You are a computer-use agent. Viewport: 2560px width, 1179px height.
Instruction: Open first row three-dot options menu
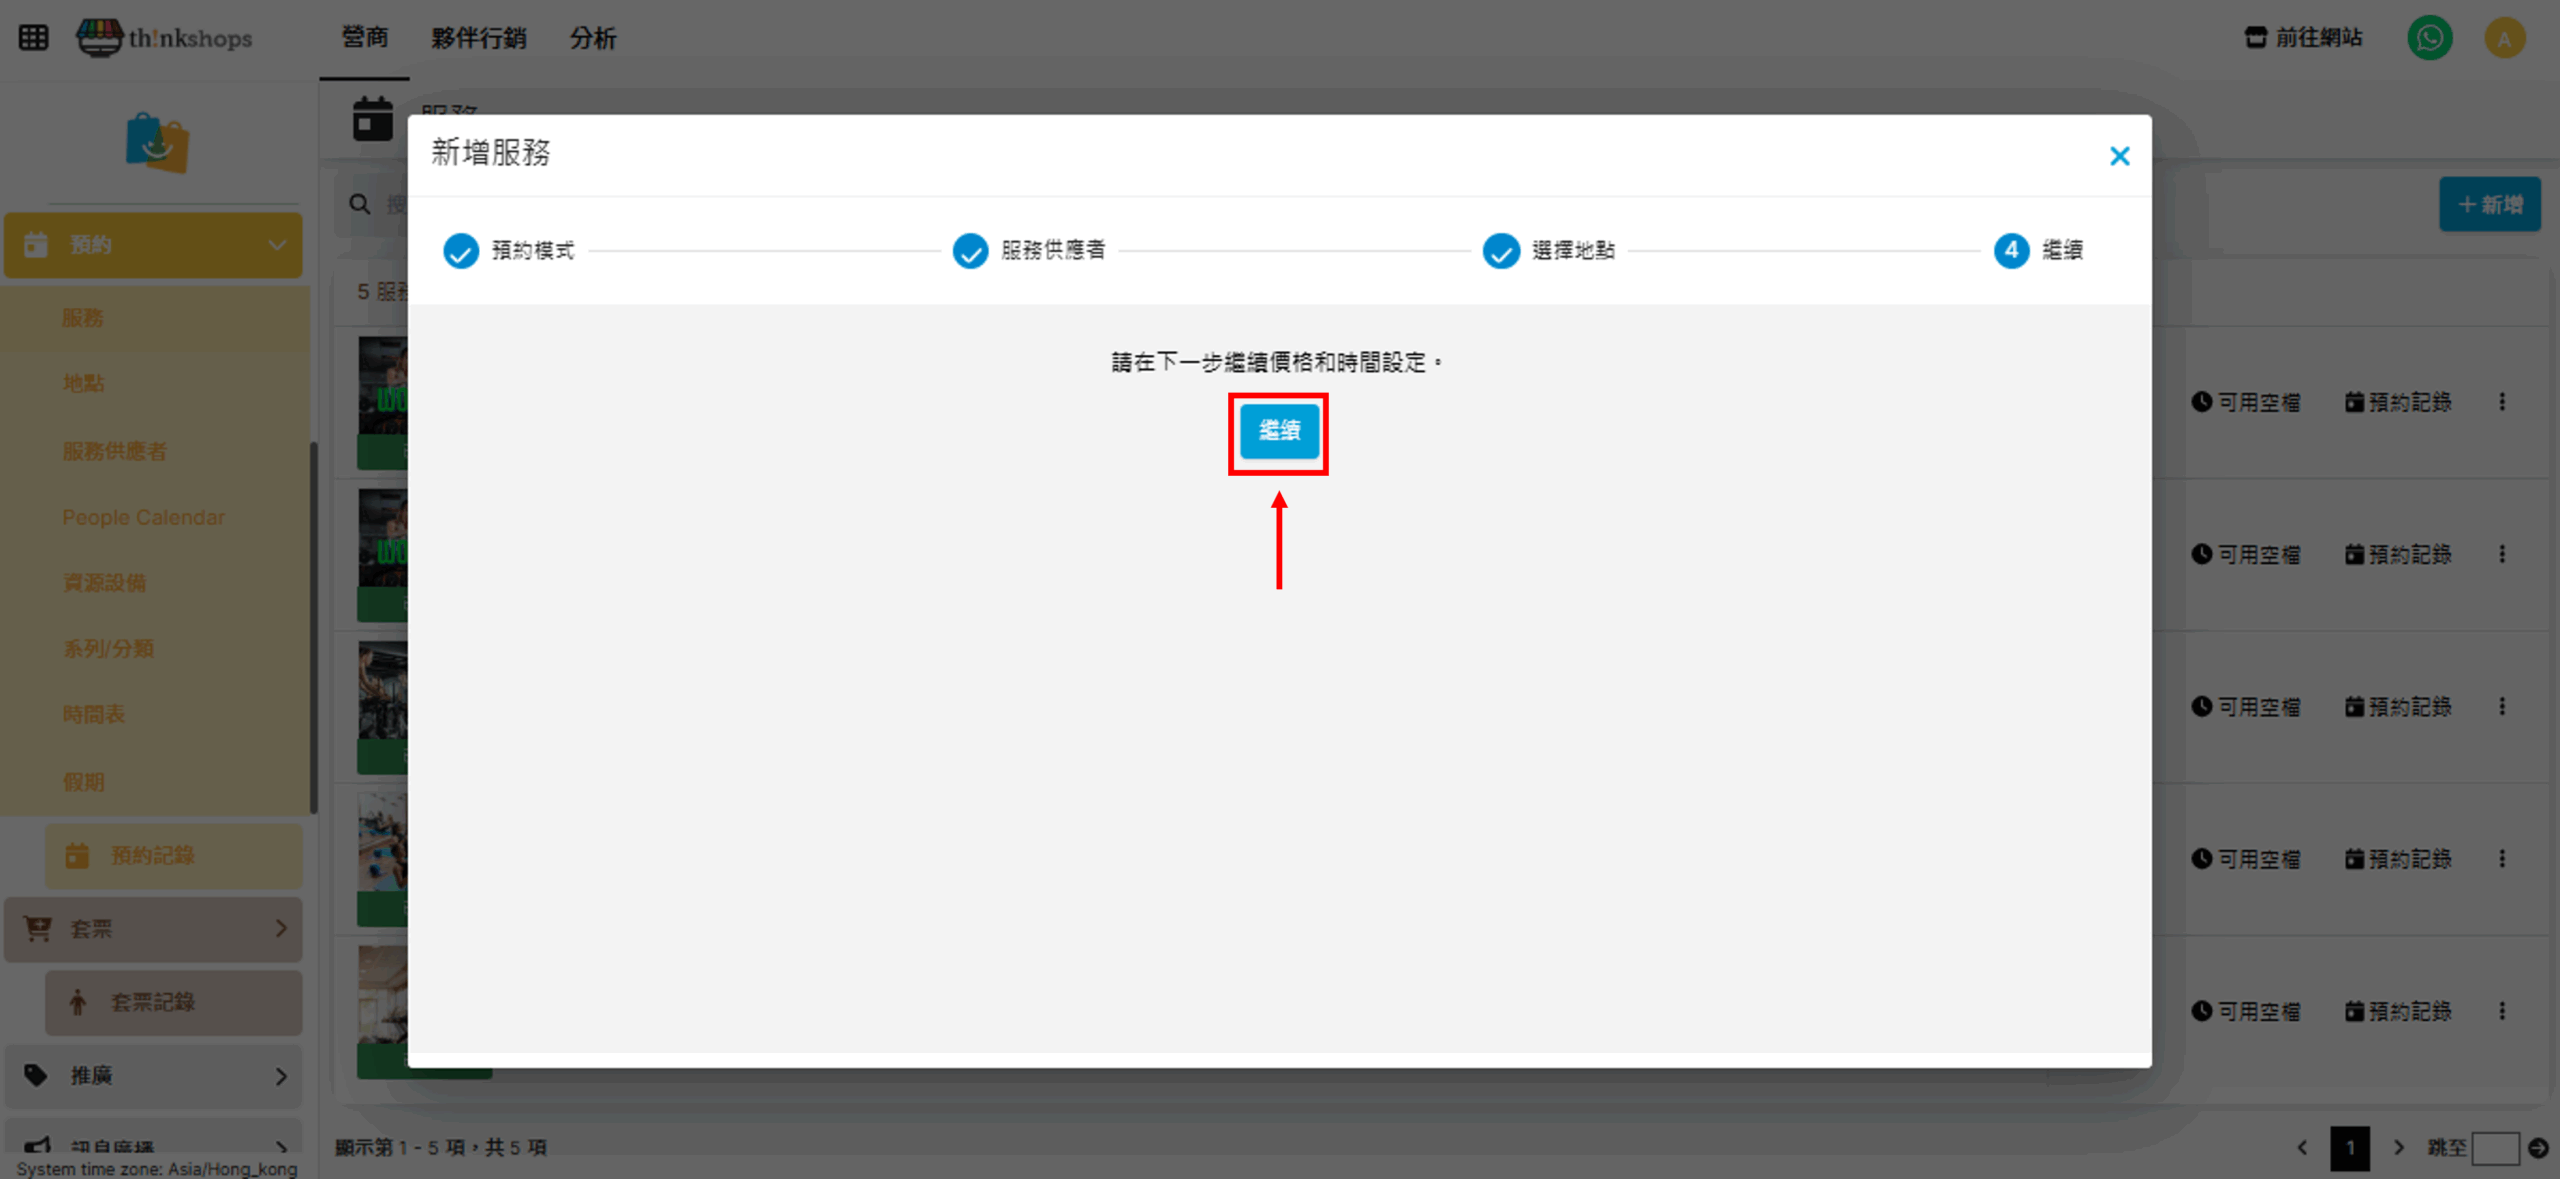pos(2502,402)
